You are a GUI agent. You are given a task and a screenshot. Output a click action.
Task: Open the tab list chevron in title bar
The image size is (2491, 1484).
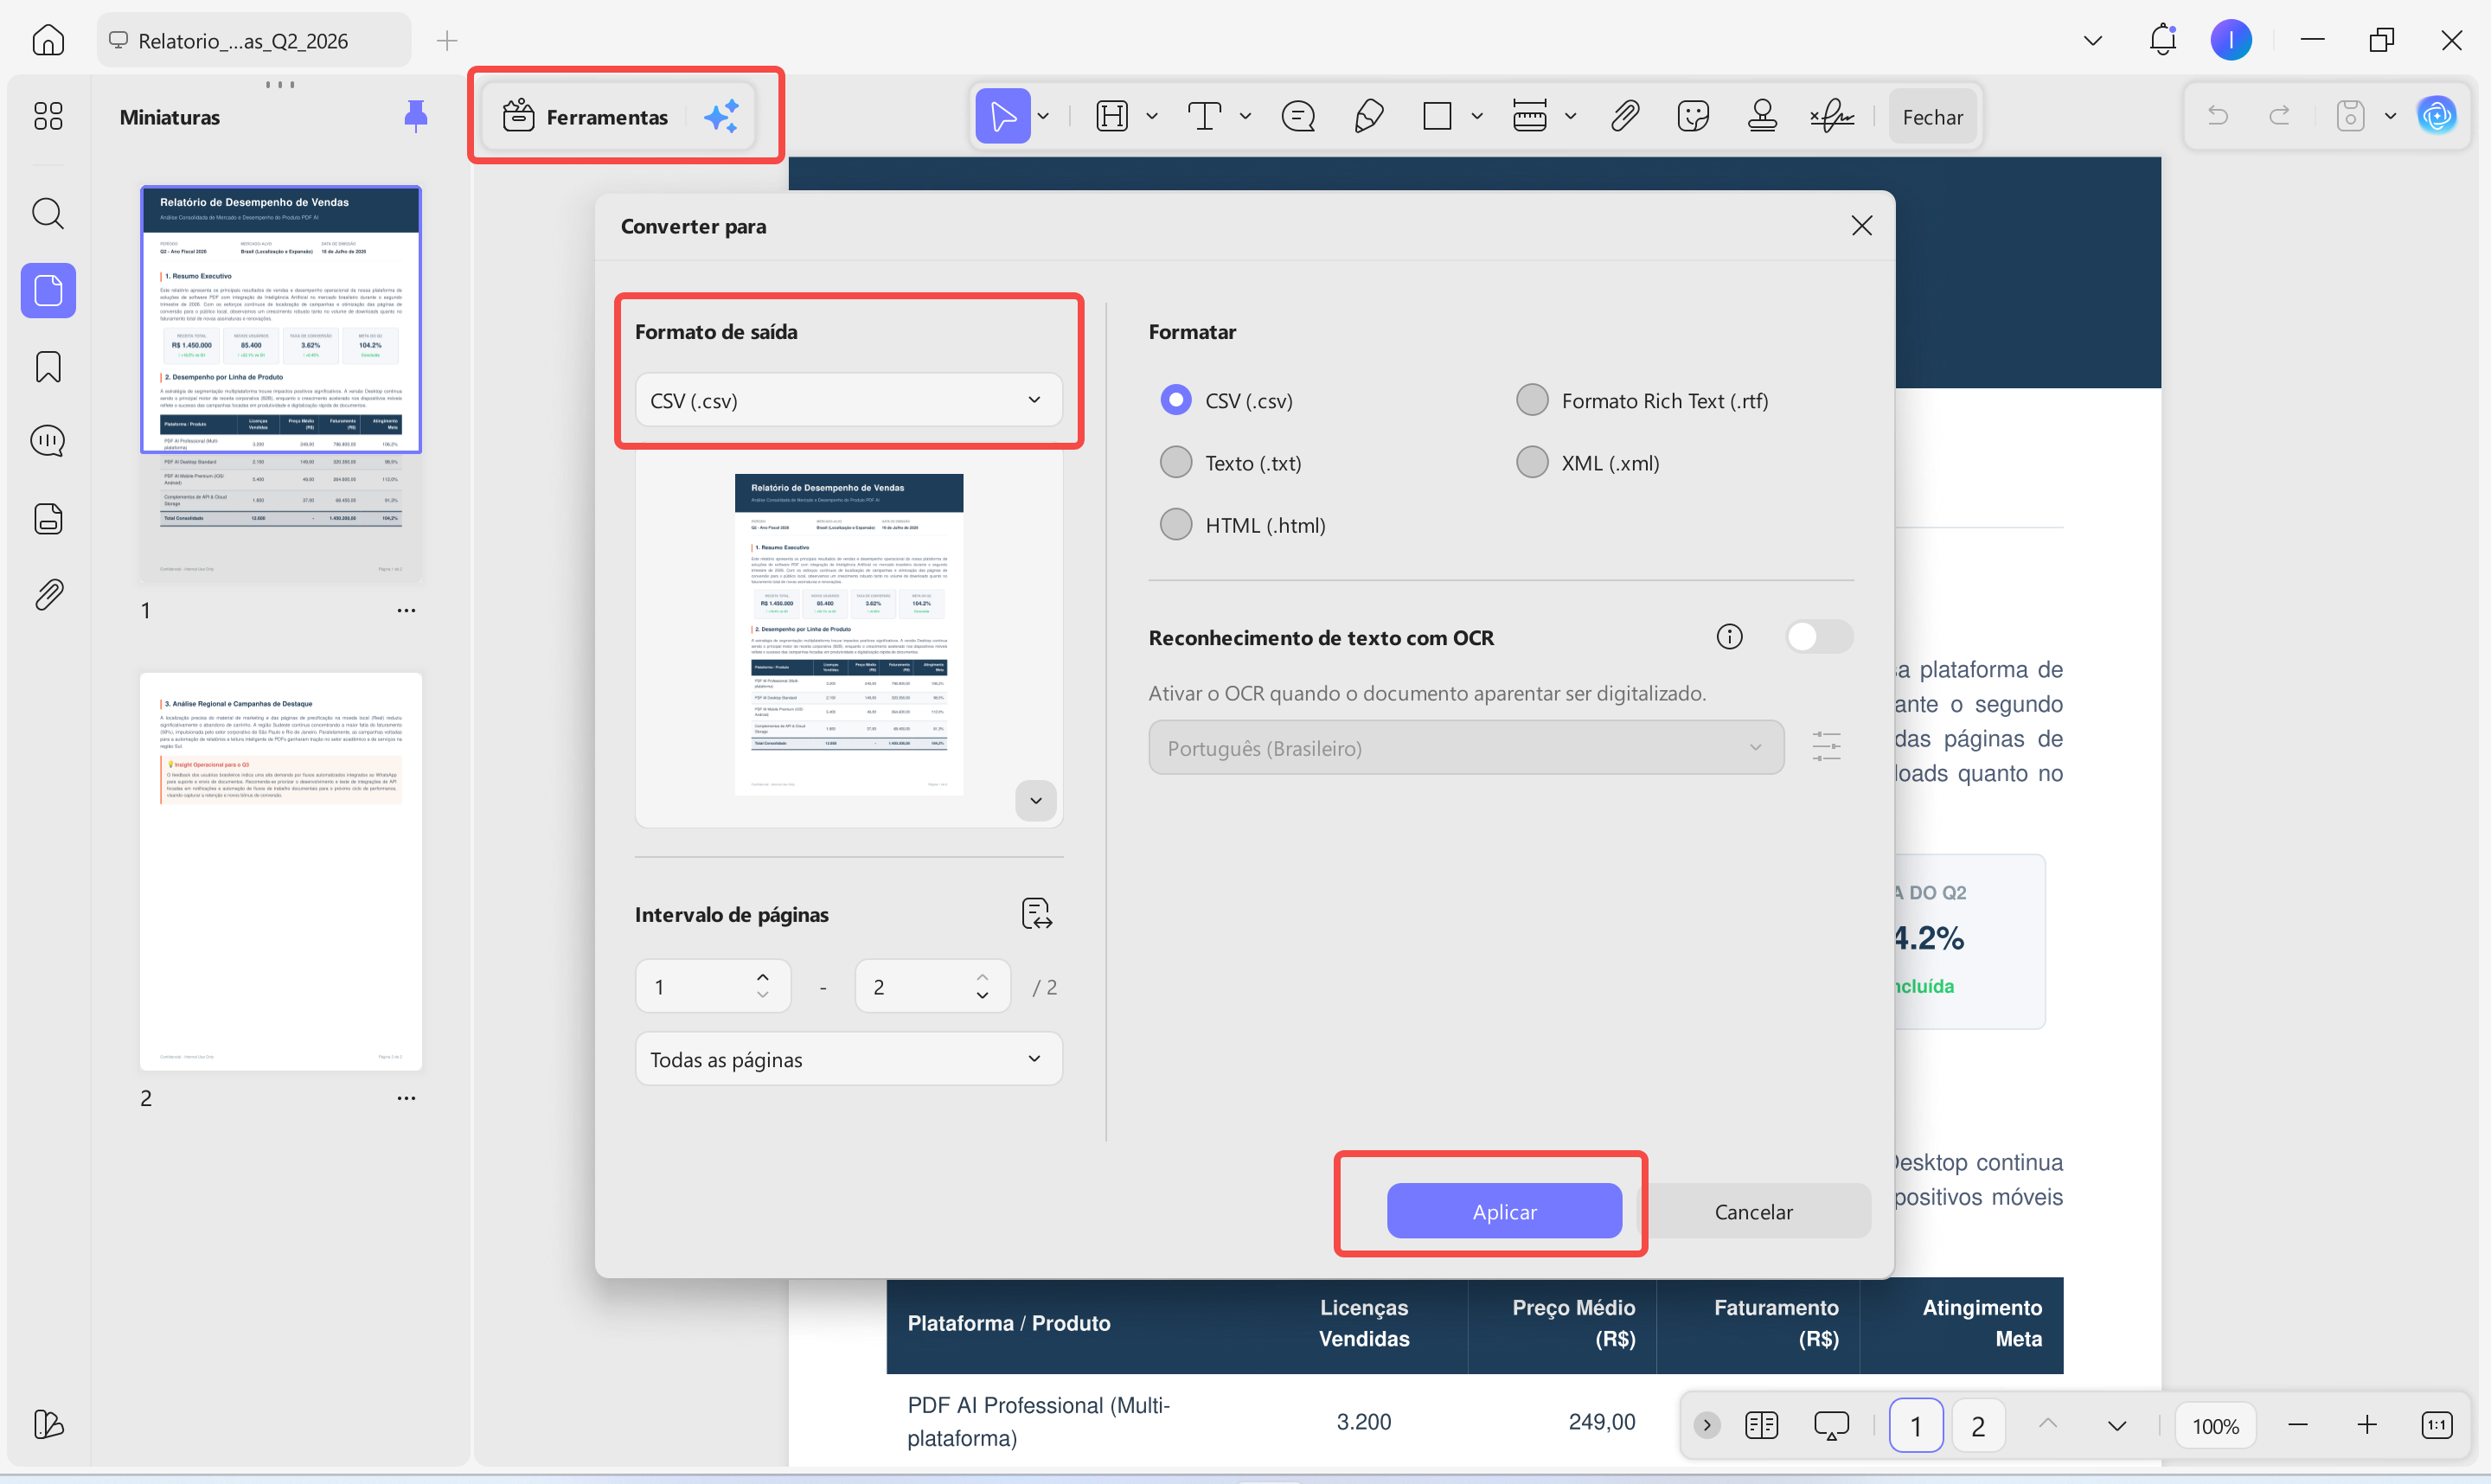click(x=2092, y=40)
